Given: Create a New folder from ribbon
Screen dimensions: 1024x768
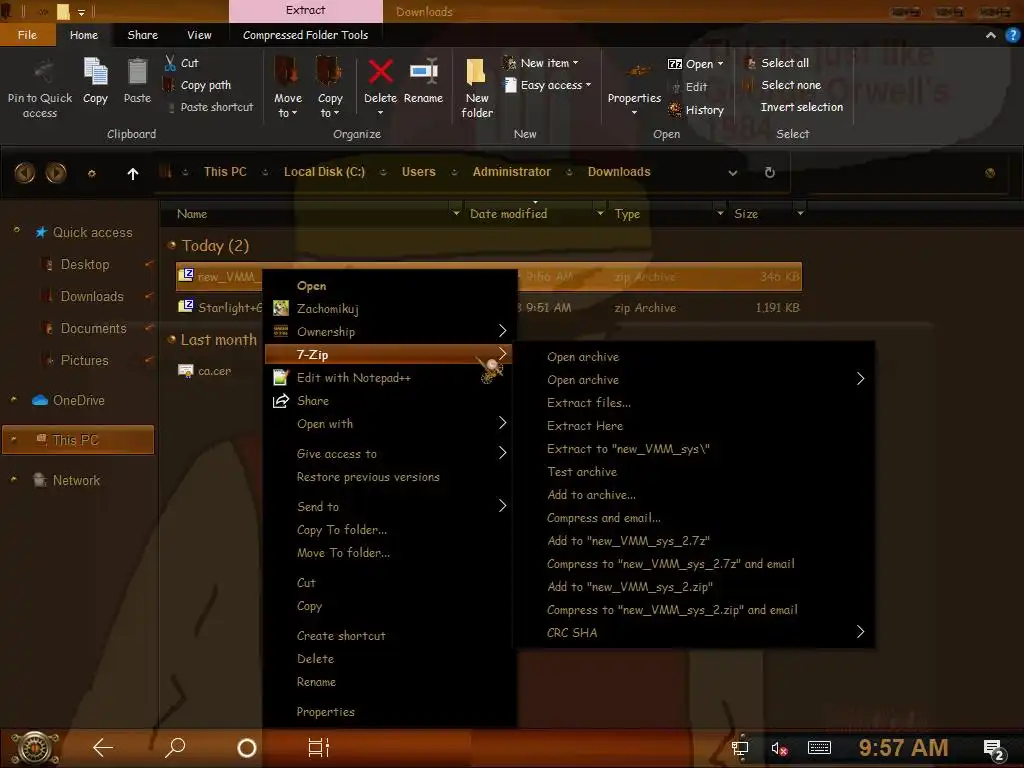Looking at the screenshot, I should coord(477,88).
